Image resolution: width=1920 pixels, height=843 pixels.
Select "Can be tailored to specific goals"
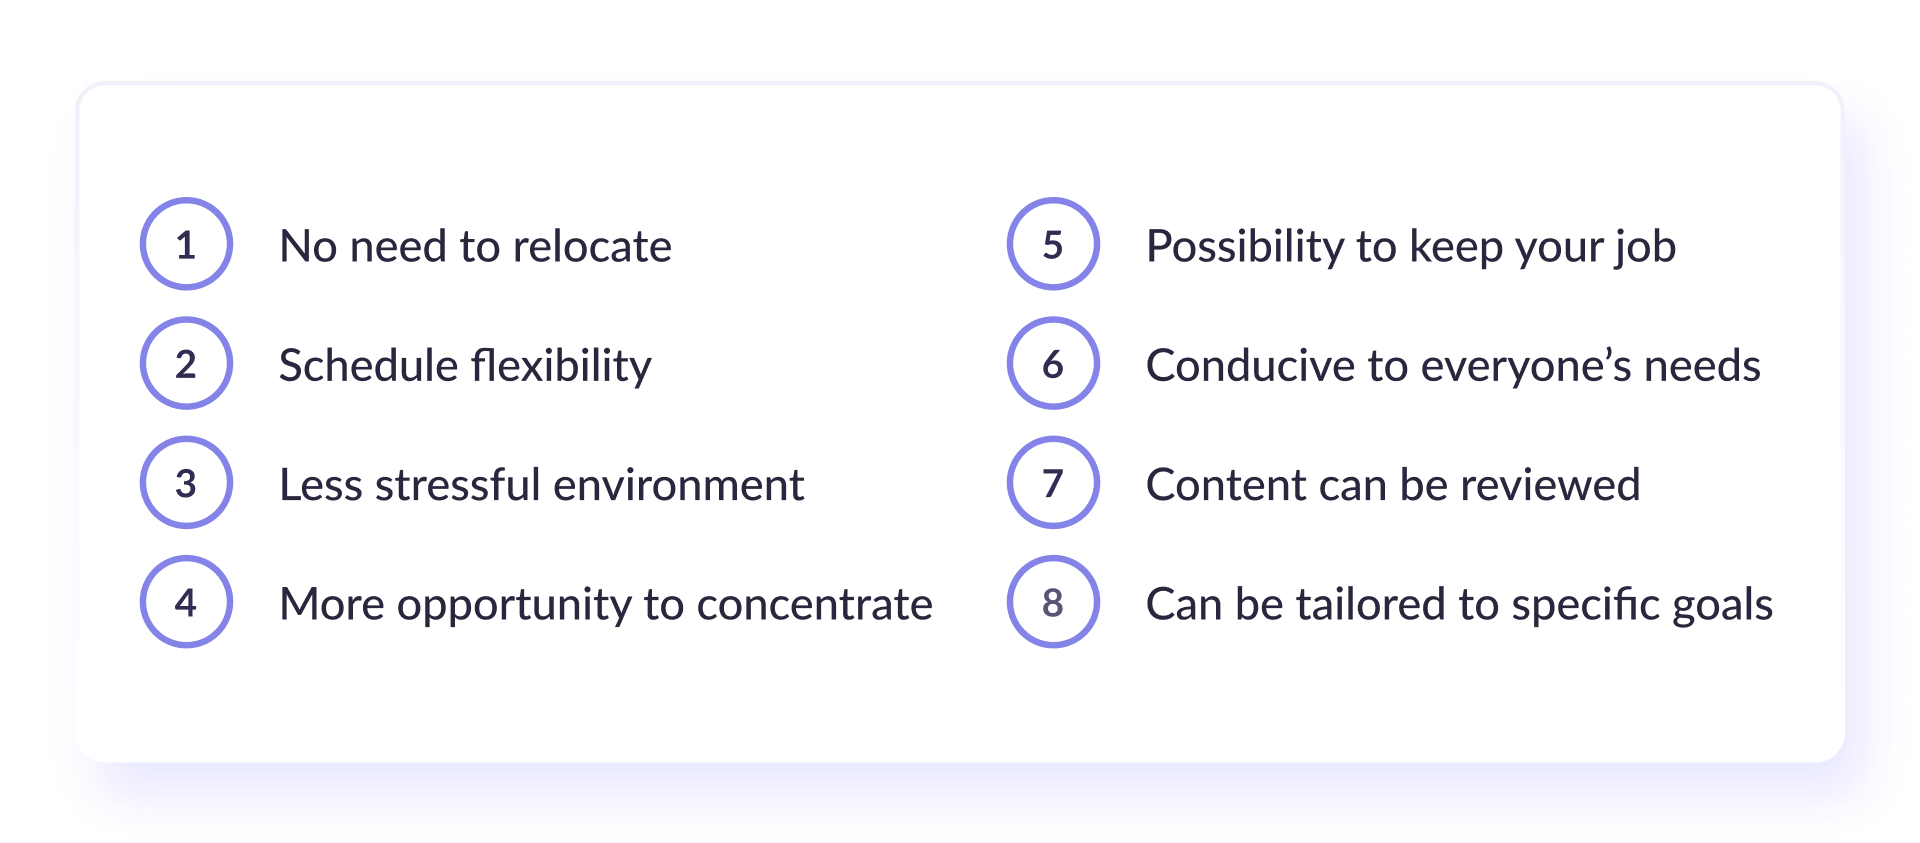[x=1460, y=606]
